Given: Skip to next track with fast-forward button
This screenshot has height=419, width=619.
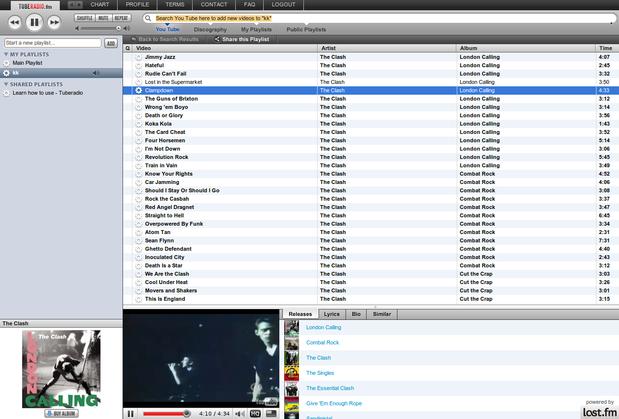Looking at the screenshot, I should click(54, 22).
